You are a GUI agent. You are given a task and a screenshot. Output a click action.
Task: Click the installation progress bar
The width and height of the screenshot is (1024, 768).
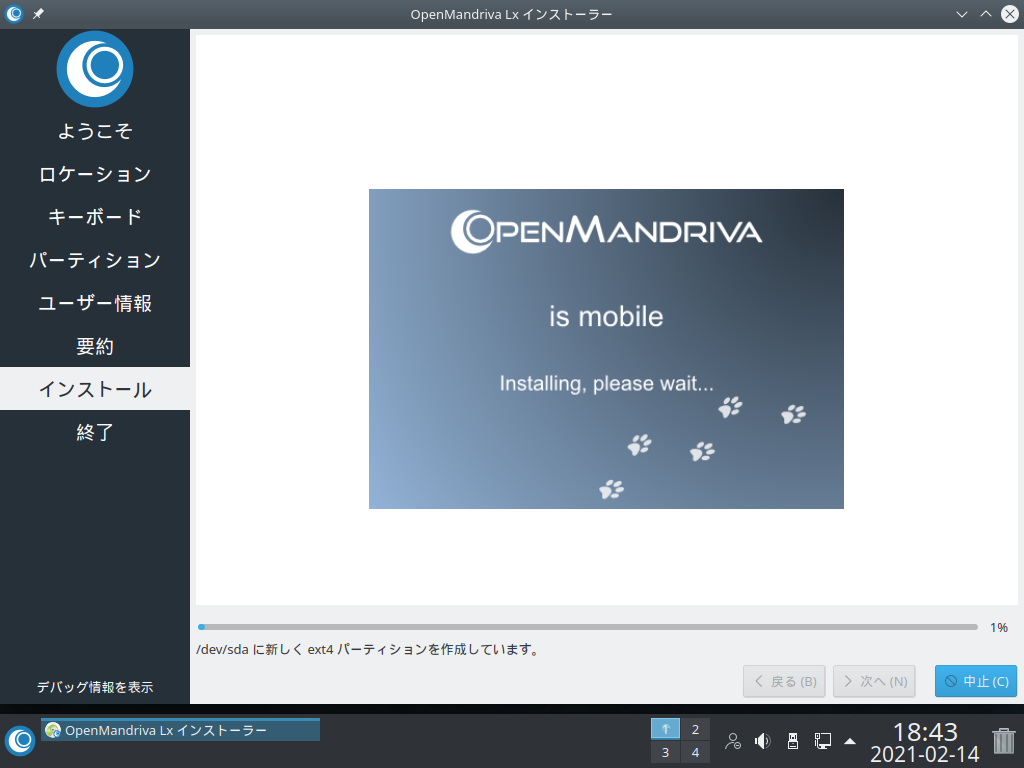588,627
